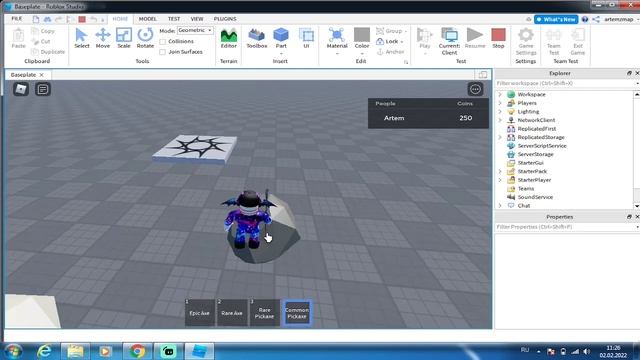Switch to the TEST tab
The height and width of the screenshot is (360, 640).
tap(174, 19)
